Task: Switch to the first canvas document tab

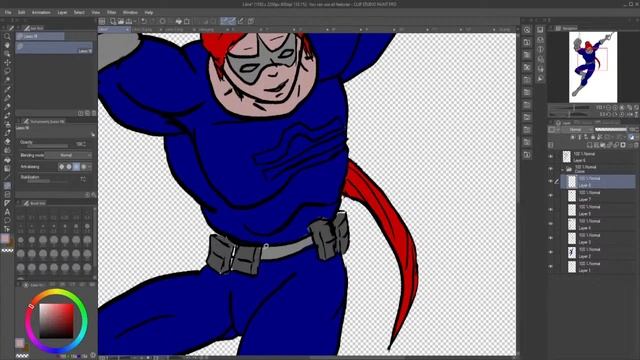Action: (x=113, y=29)
